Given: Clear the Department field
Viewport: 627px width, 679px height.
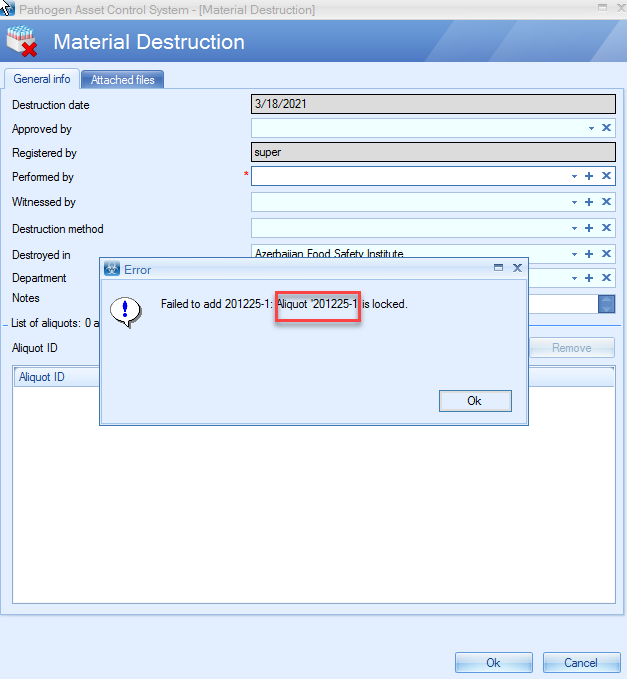Looking at the screenshot, I should tap(606, 278).
